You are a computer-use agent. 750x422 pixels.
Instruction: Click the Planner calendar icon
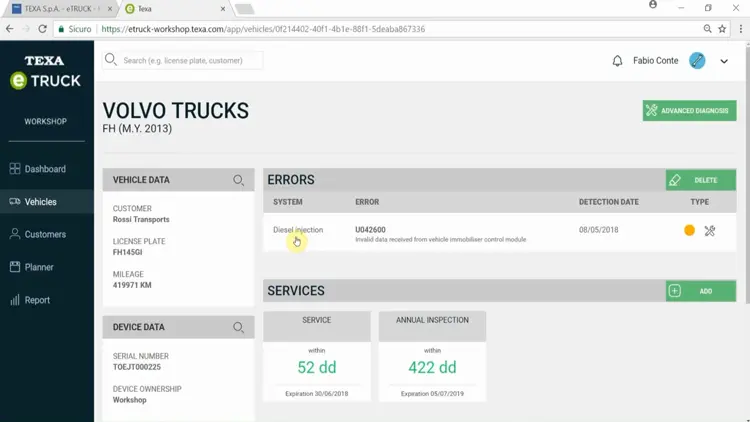pos(15,267)
